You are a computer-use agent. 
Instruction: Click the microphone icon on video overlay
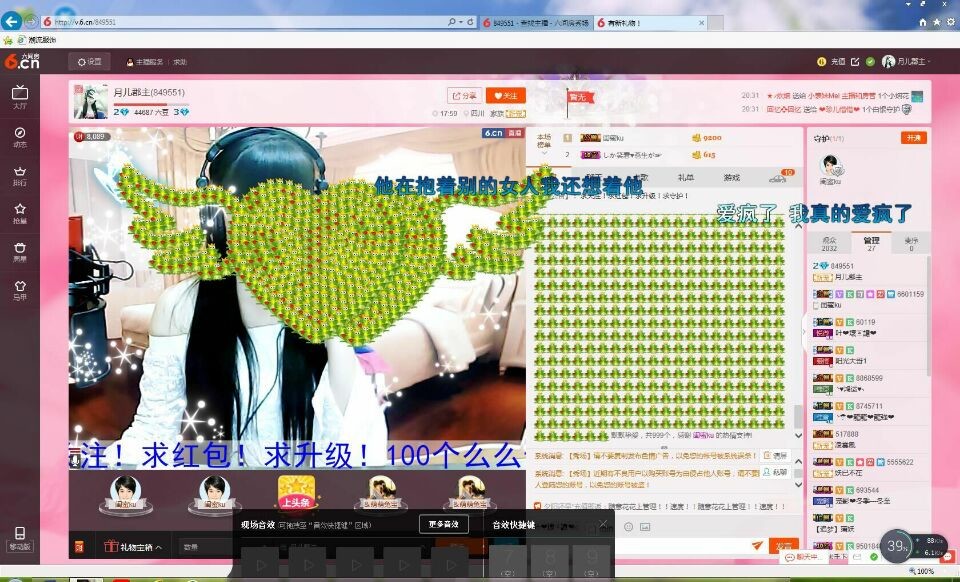pos(75,460)
